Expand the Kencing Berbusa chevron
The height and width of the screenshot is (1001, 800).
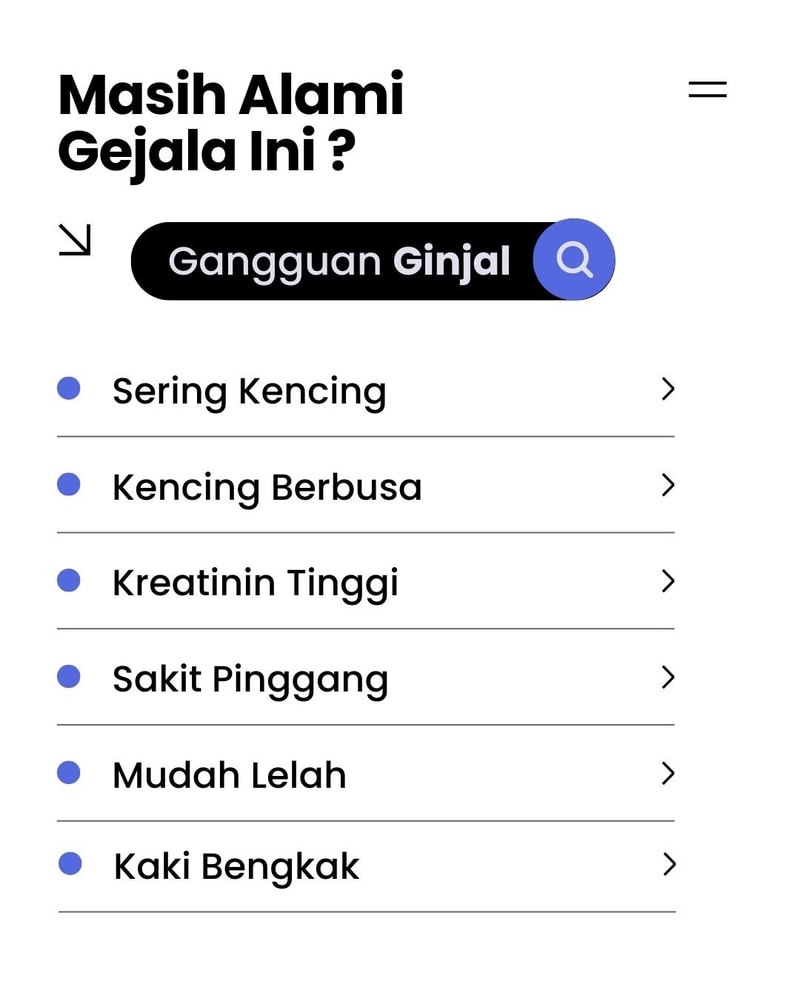[668, 485]
